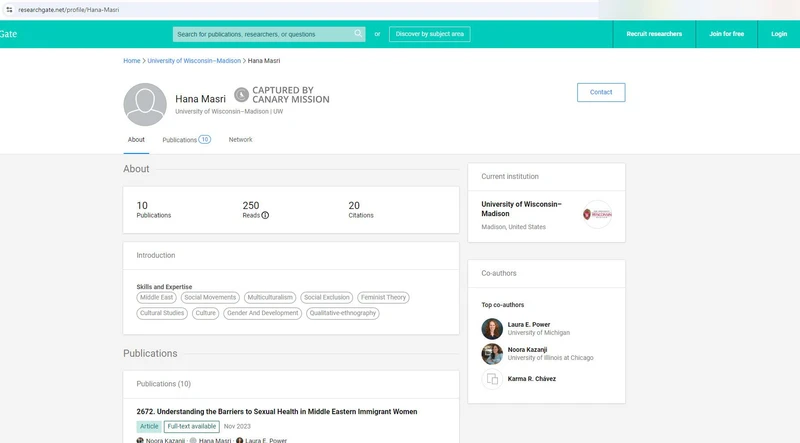Click the browser address bar URL
The height and width of the screenshot is (443, 800).
coord(68,10)
